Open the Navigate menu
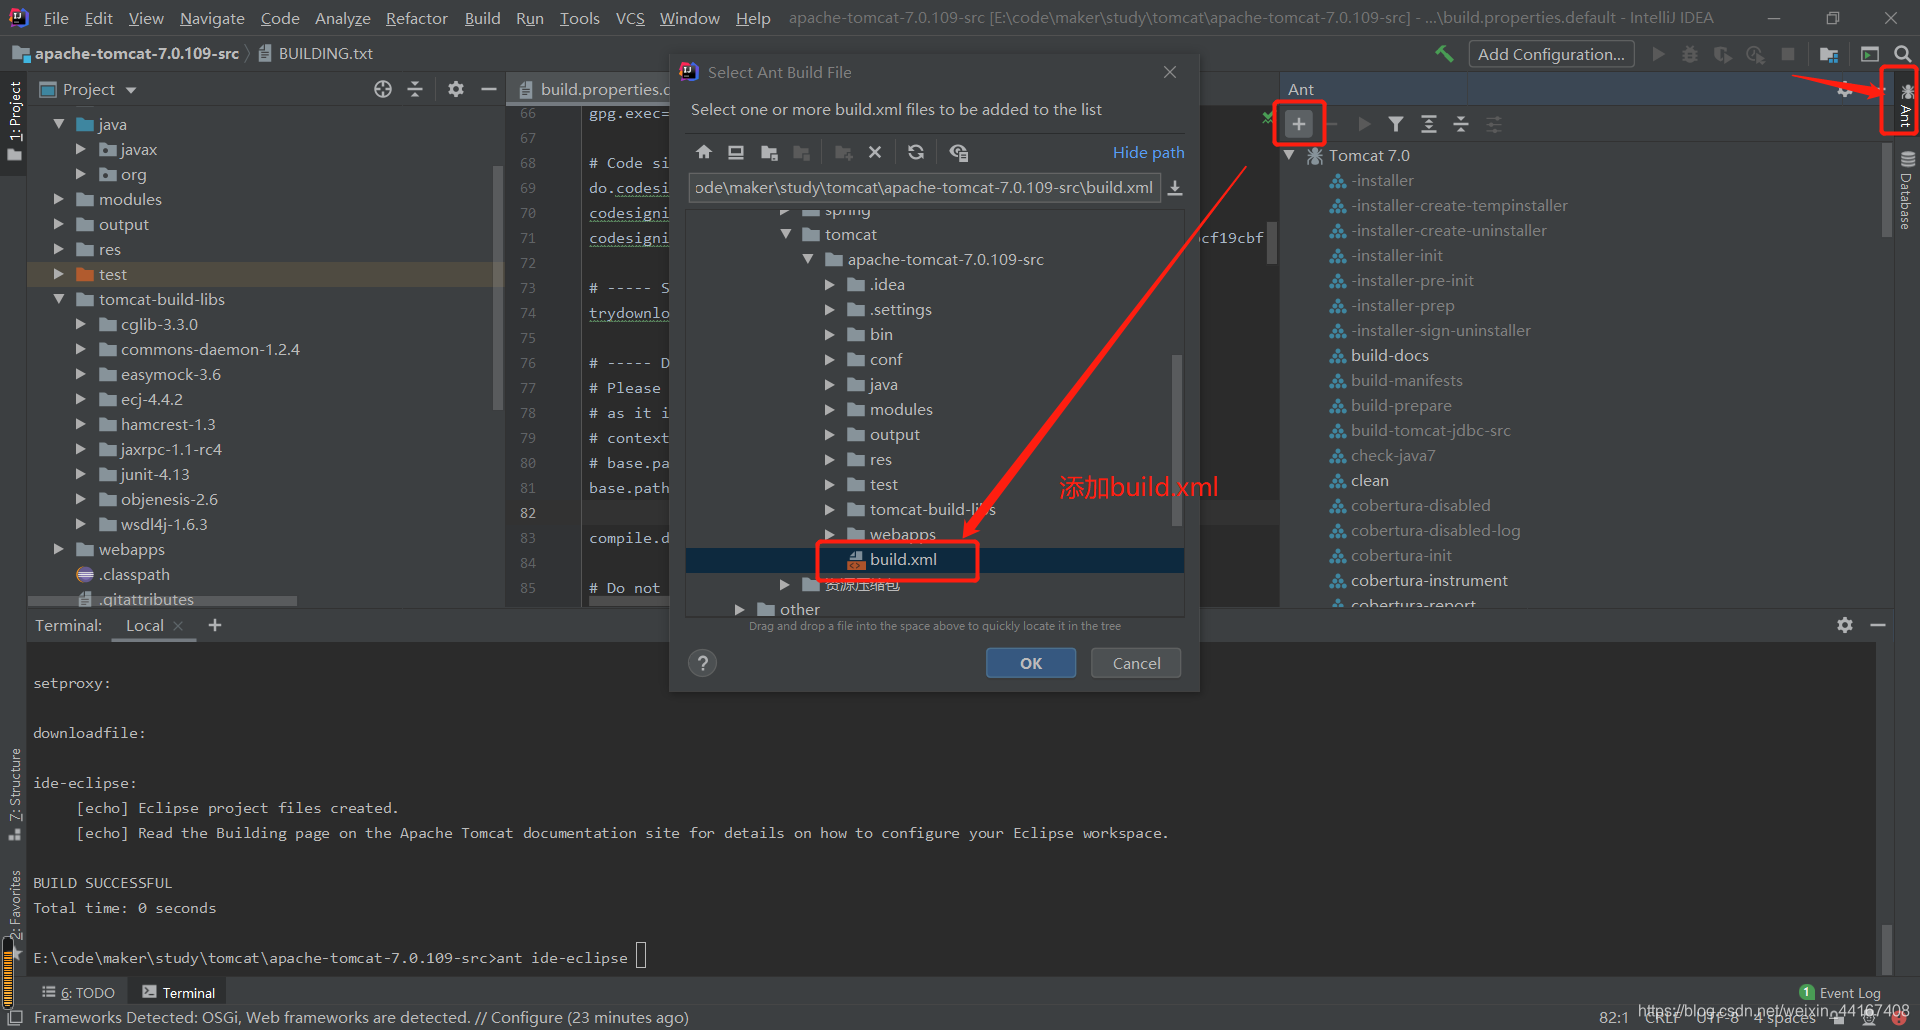The image size is (1920, 1030). click(x=212, y=18)
